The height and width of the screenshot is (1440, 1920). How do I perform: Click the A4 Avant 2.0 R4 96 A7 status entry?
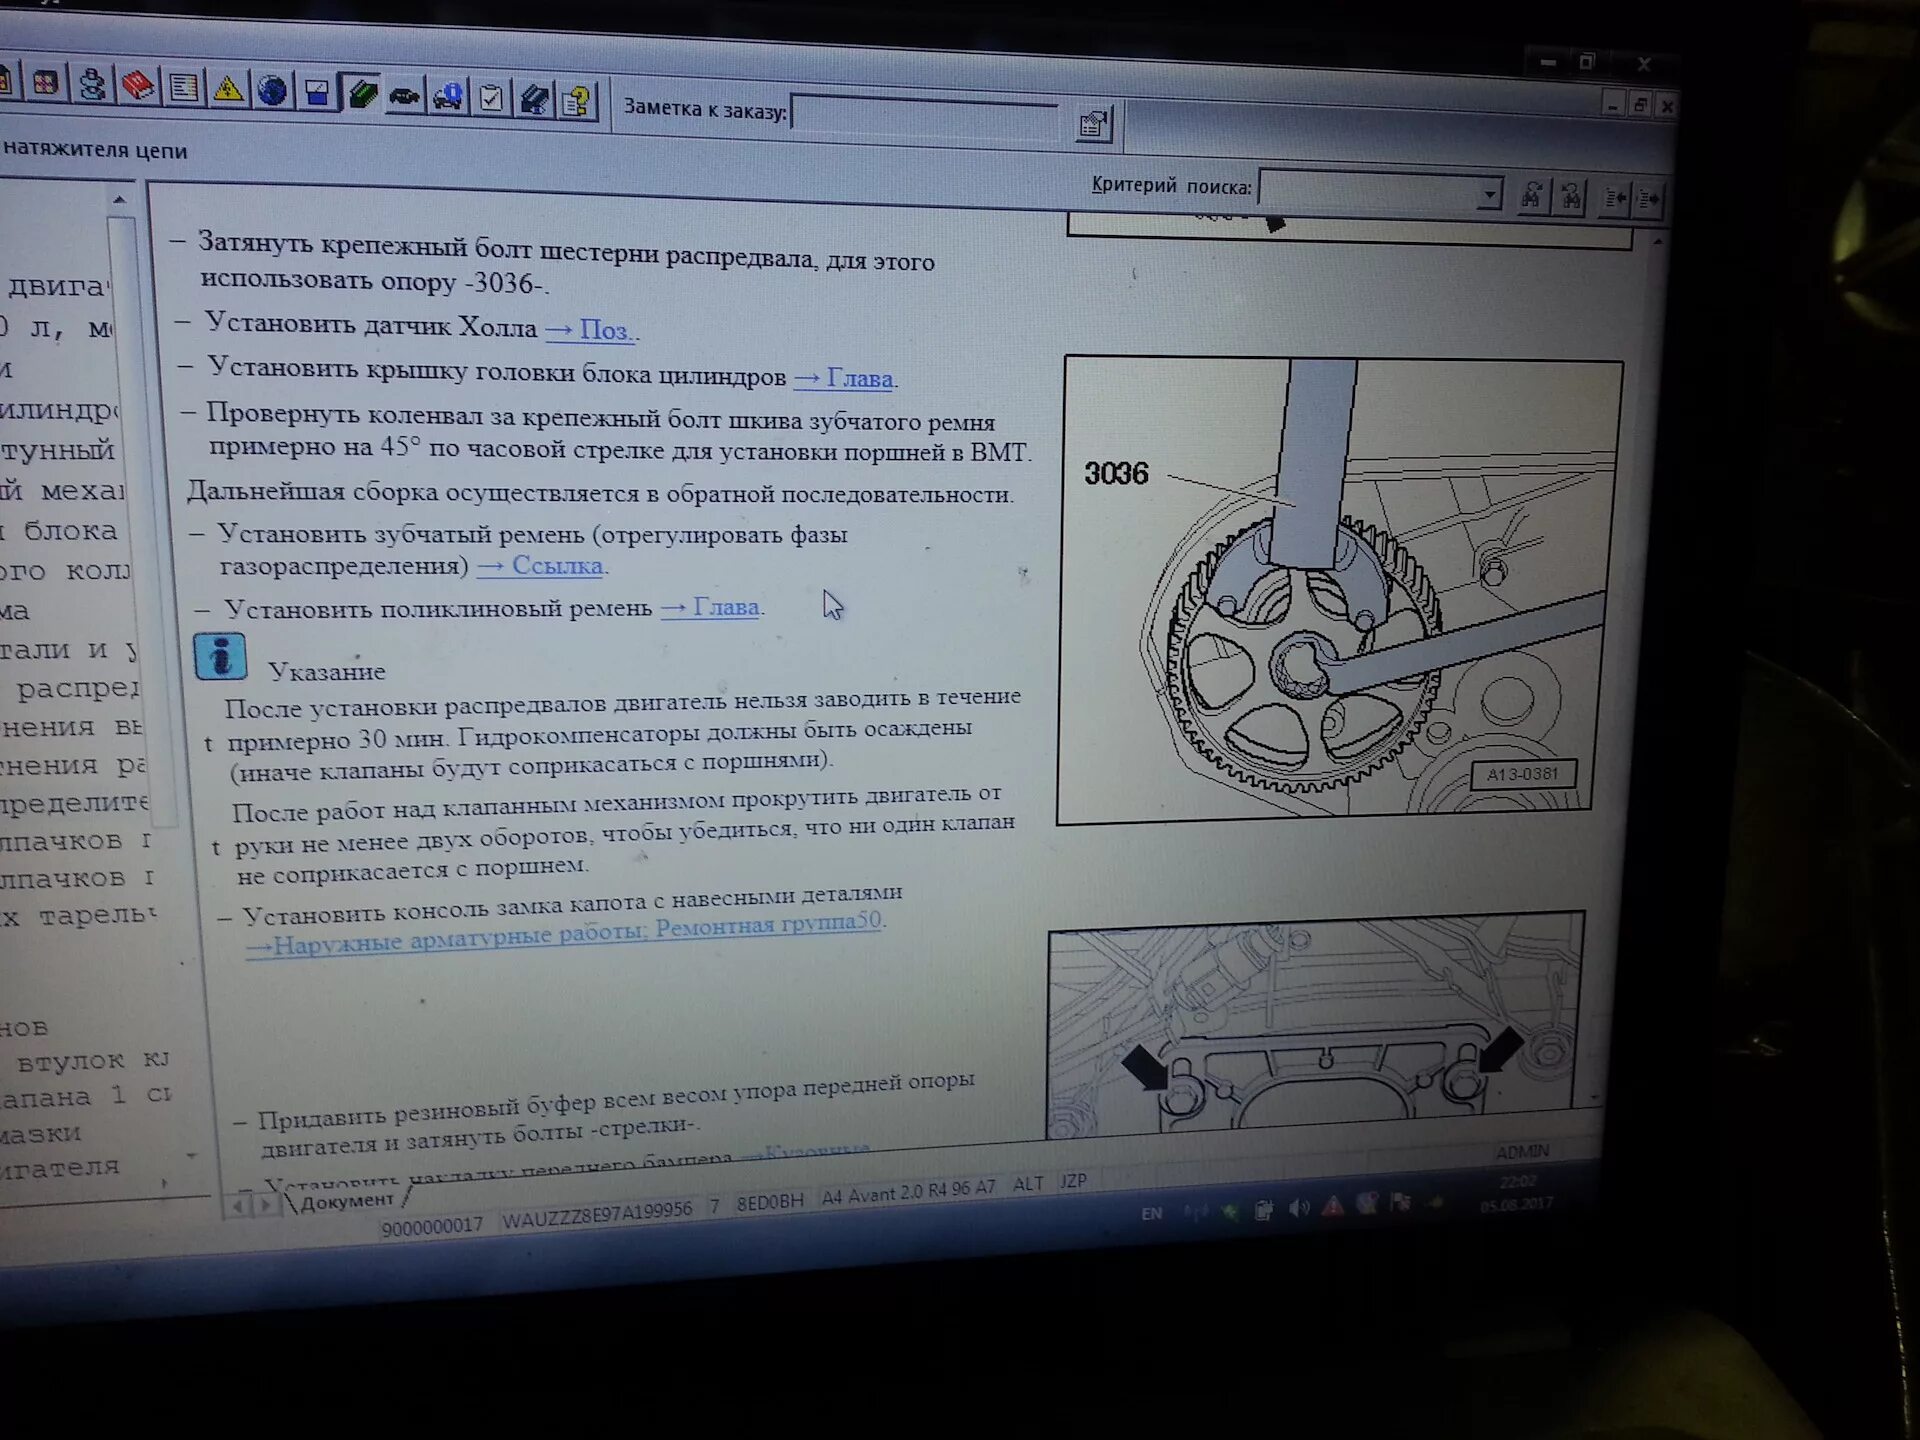click(908, 1192)
